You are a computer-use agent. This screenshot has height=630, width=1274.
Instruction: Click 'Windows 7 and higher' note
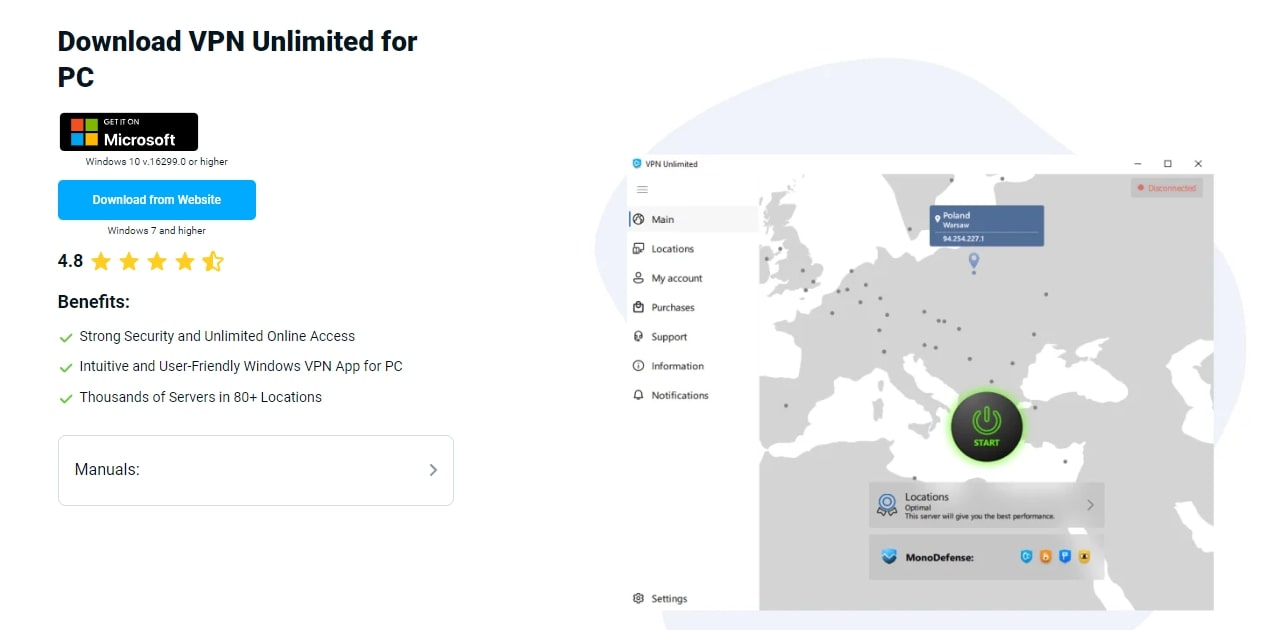tap(157, 230)
